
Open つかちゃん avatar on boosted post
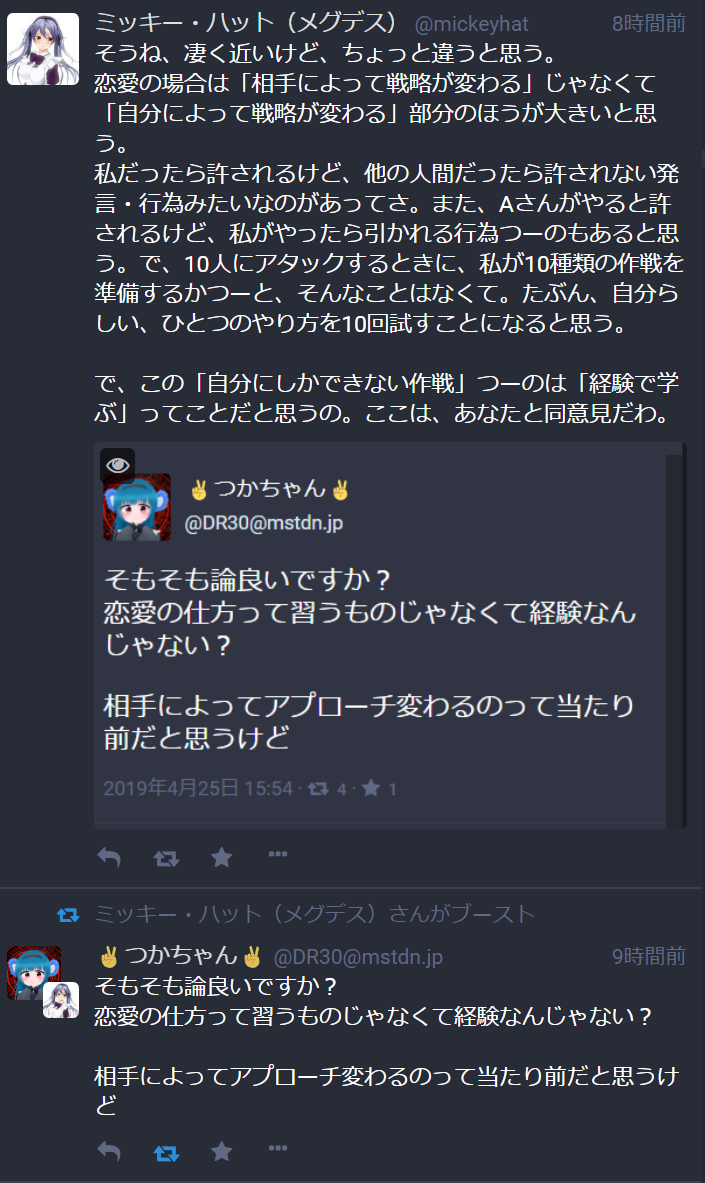tap(33, 973)
